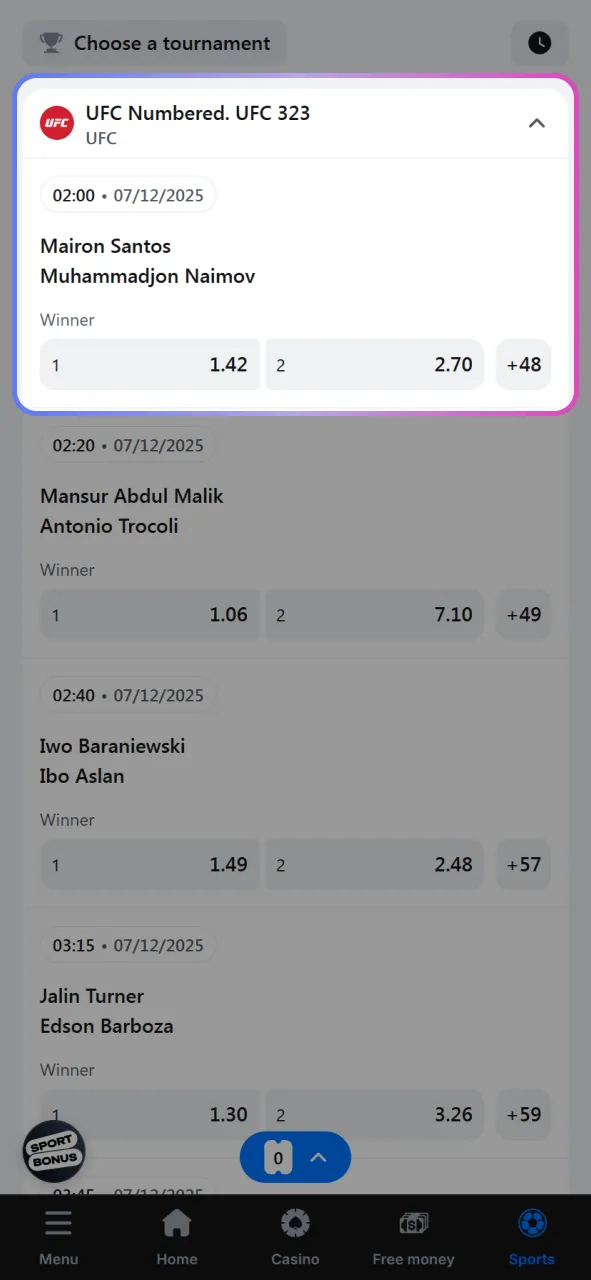Open the Sport Bonus badge

(x=53, y=1151)
